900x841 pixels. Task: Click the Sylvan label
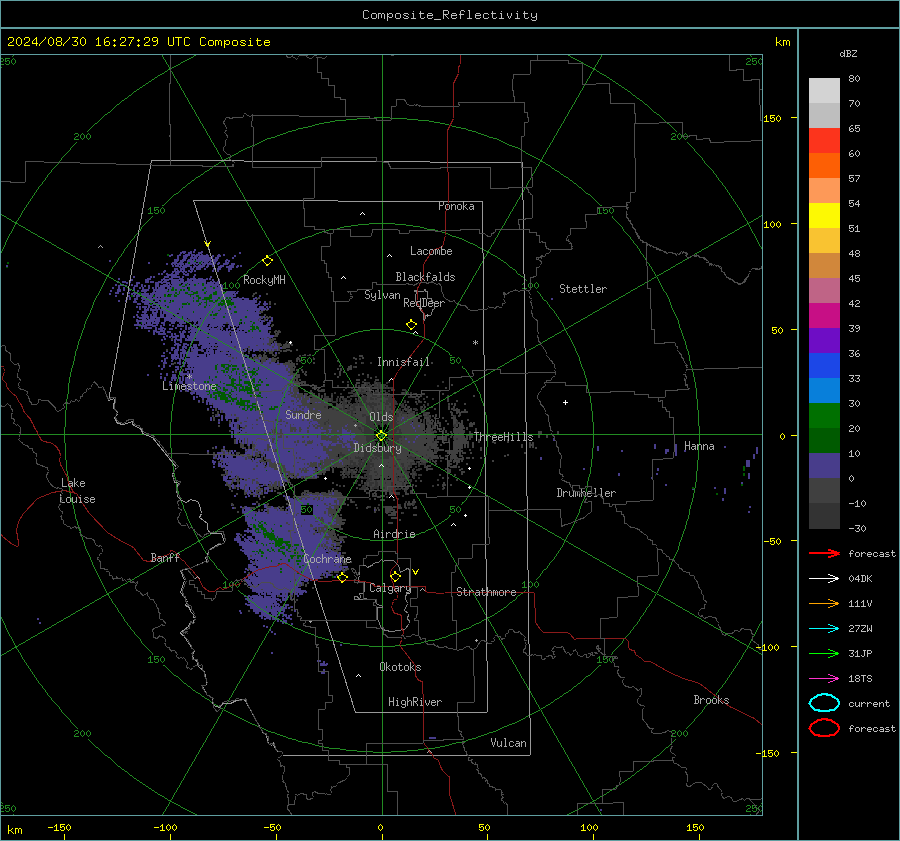tap(382, 295)
